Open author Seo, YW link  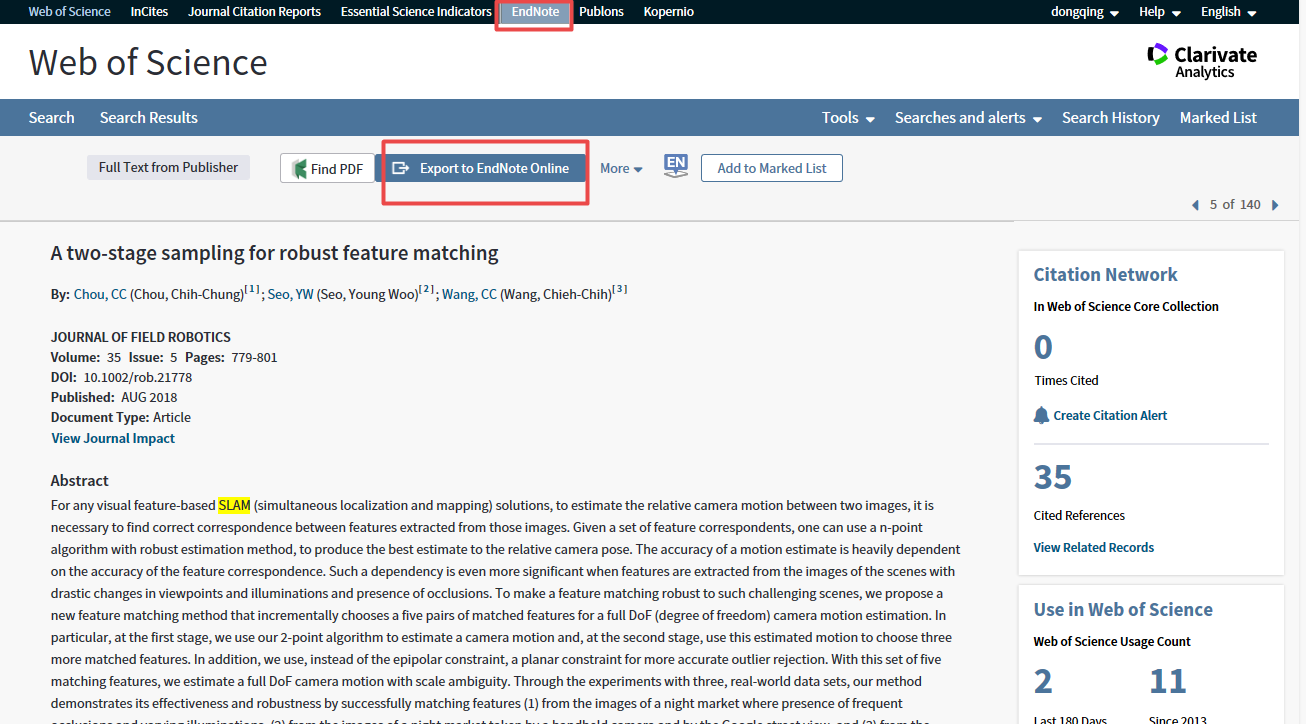click(291, 294)
